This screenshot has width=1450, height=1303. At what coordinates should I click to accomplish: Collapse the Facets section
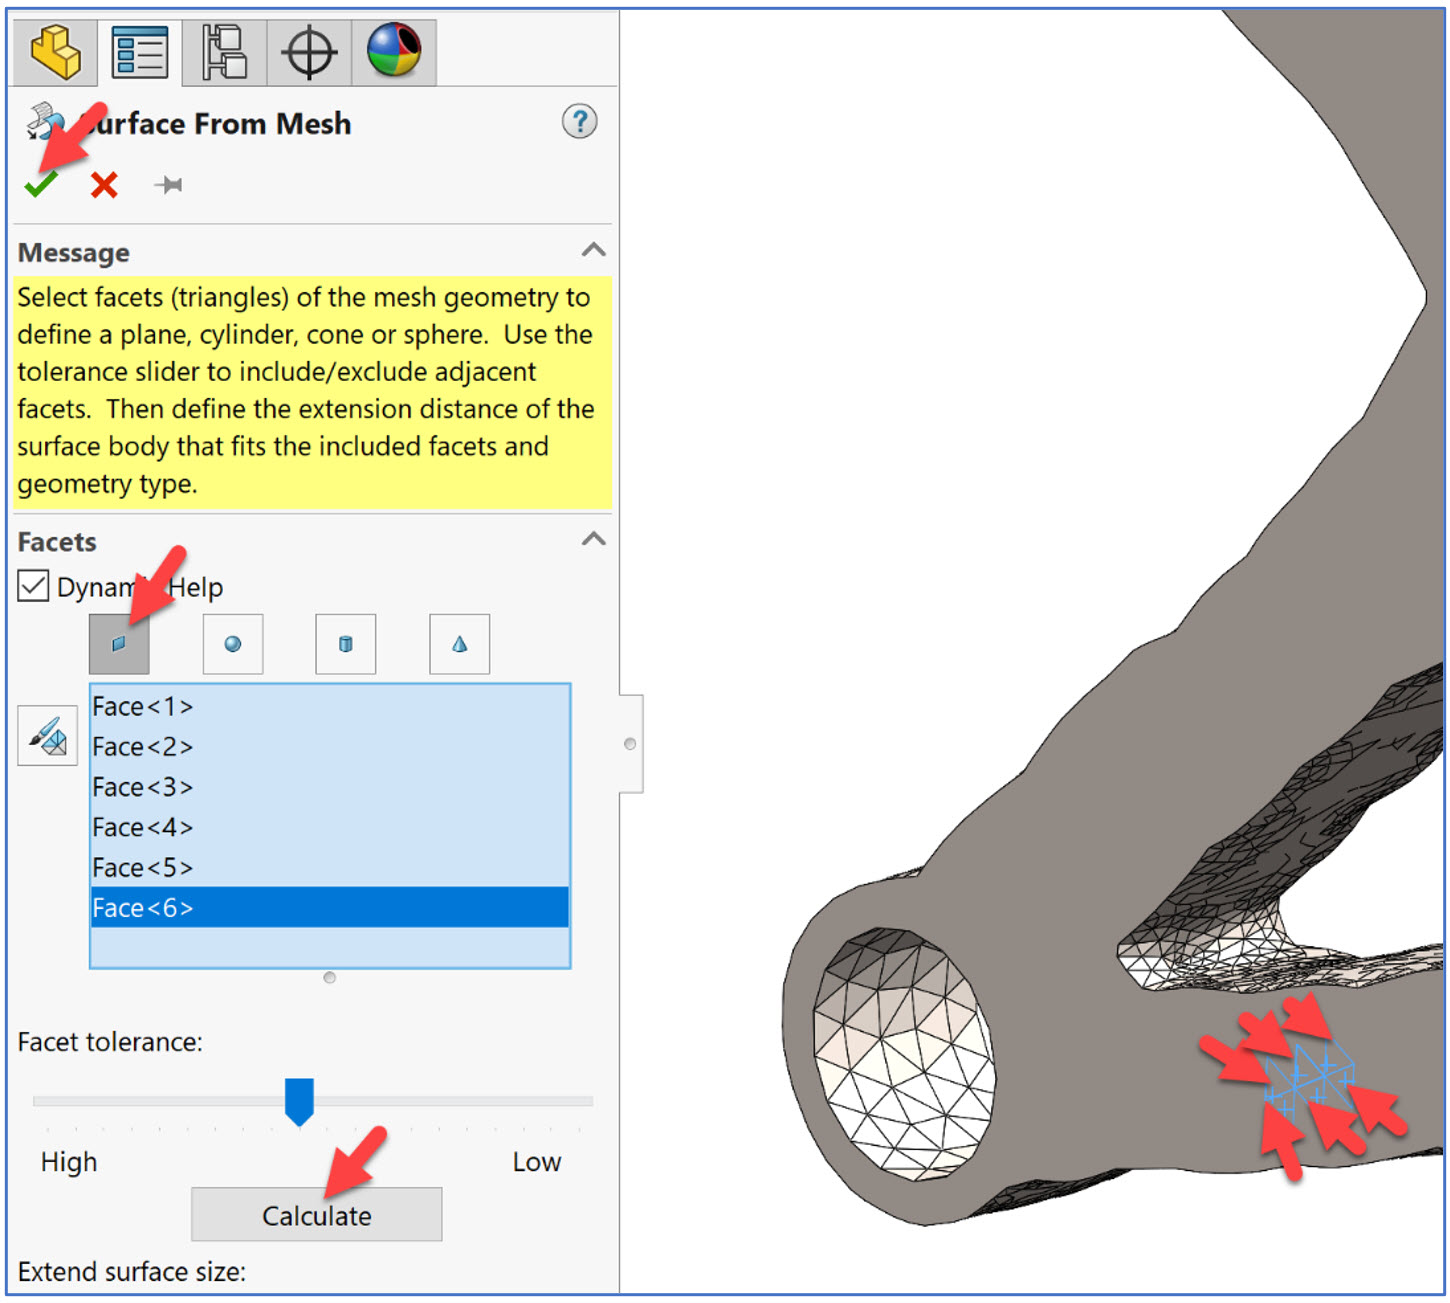click(593, 539)
